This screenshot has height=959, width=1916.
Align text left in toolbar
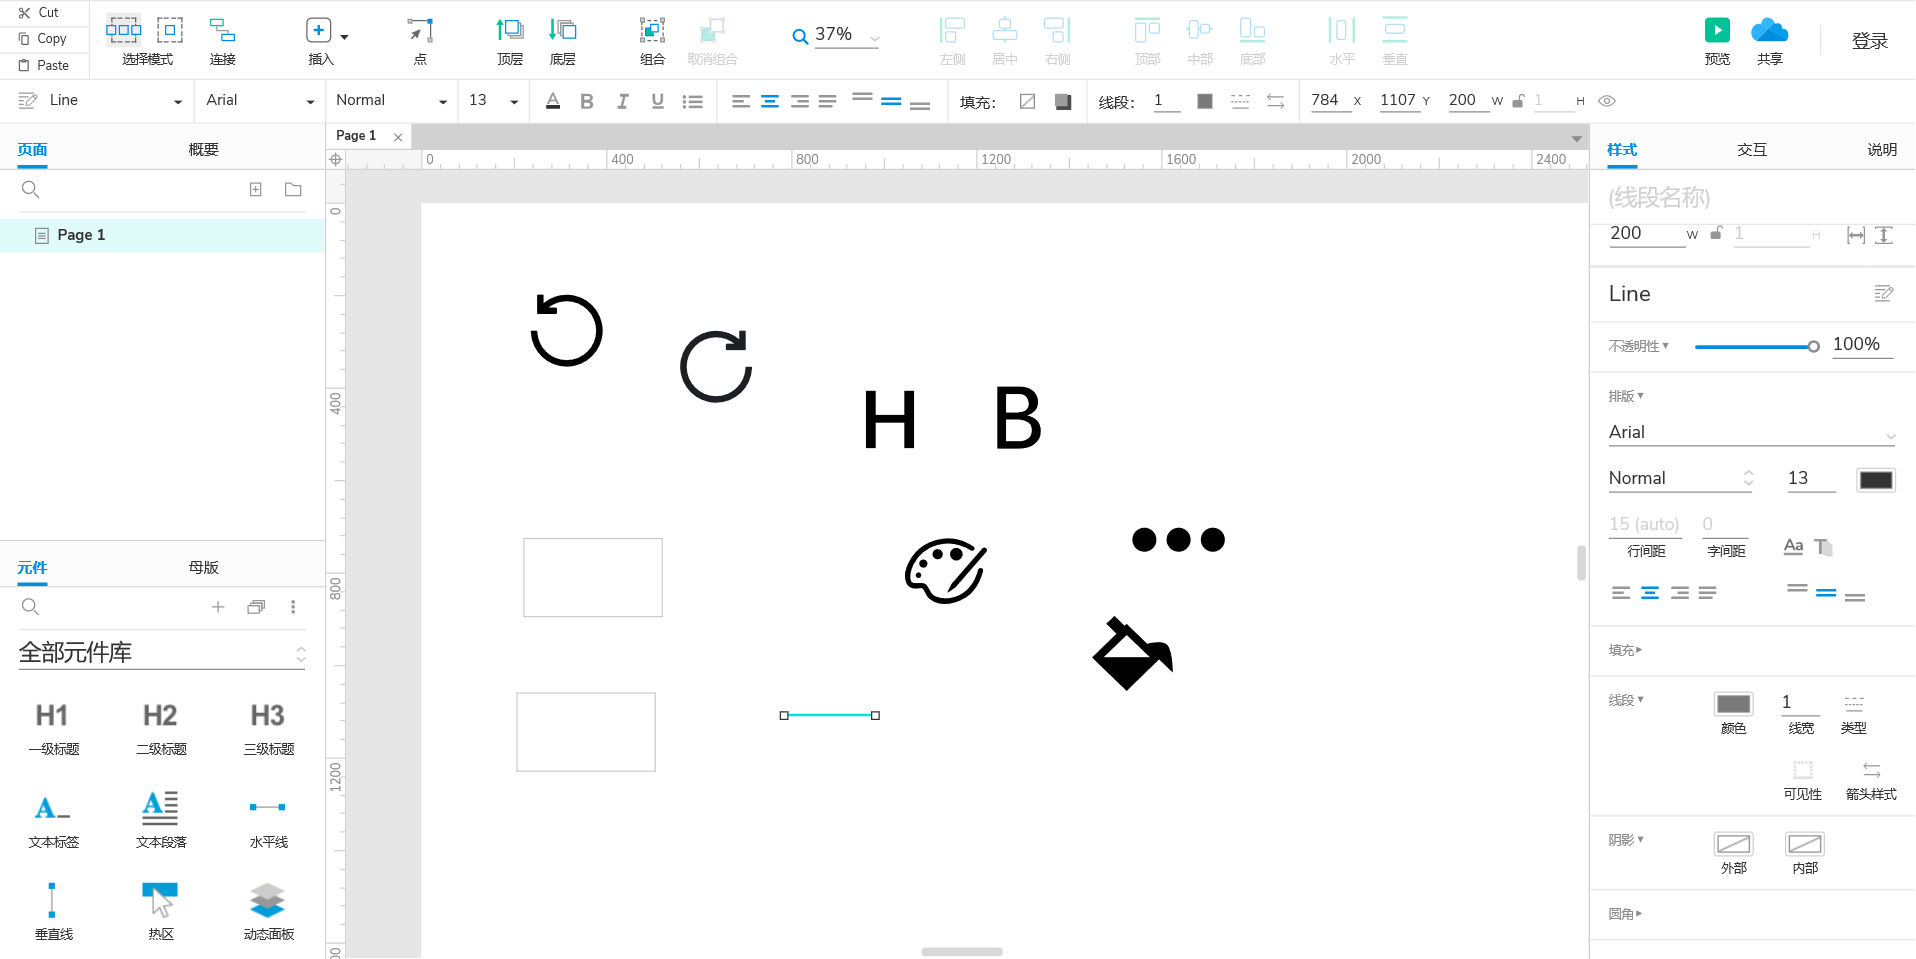coord(741,101)
